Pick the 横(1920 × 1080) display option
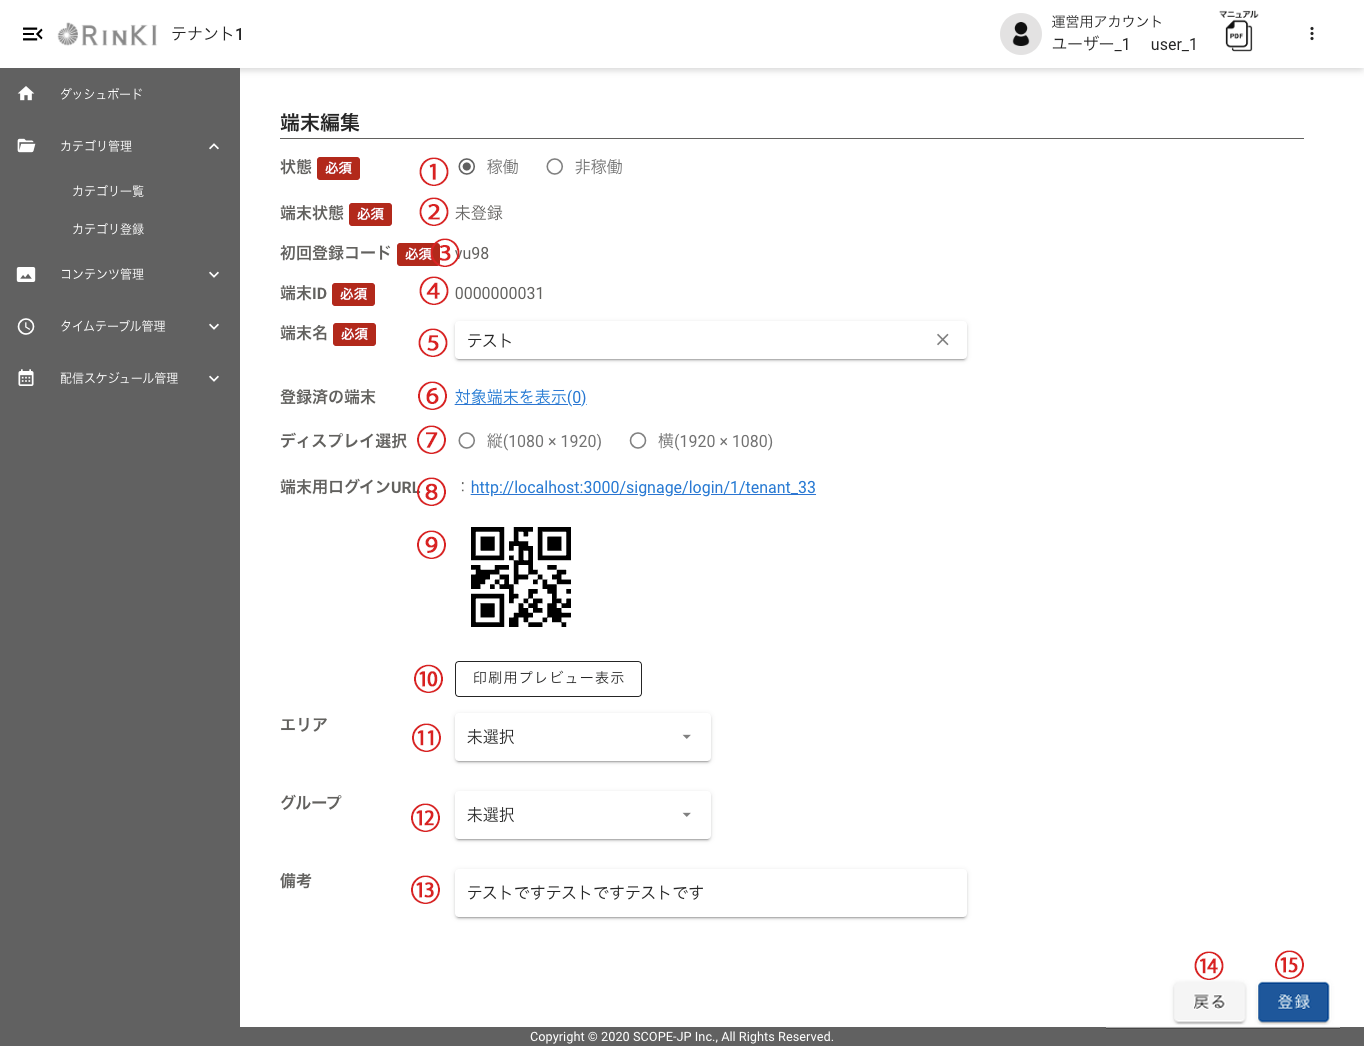Image resolution: width=1364 pixels, height=1046 pixels. coord(638,441)
